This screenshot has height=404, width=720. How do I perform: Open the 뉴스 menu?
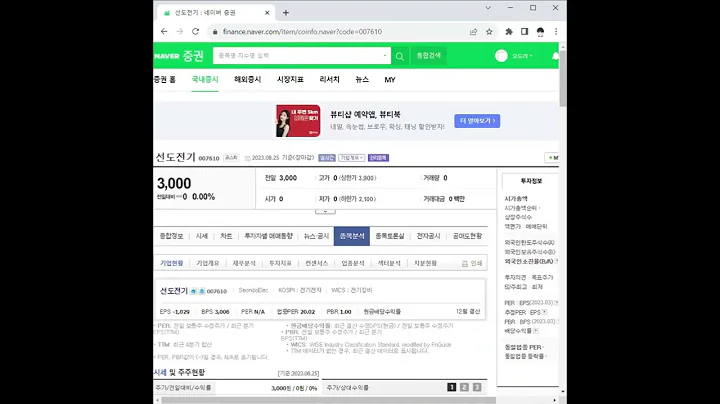coord(362,80)
